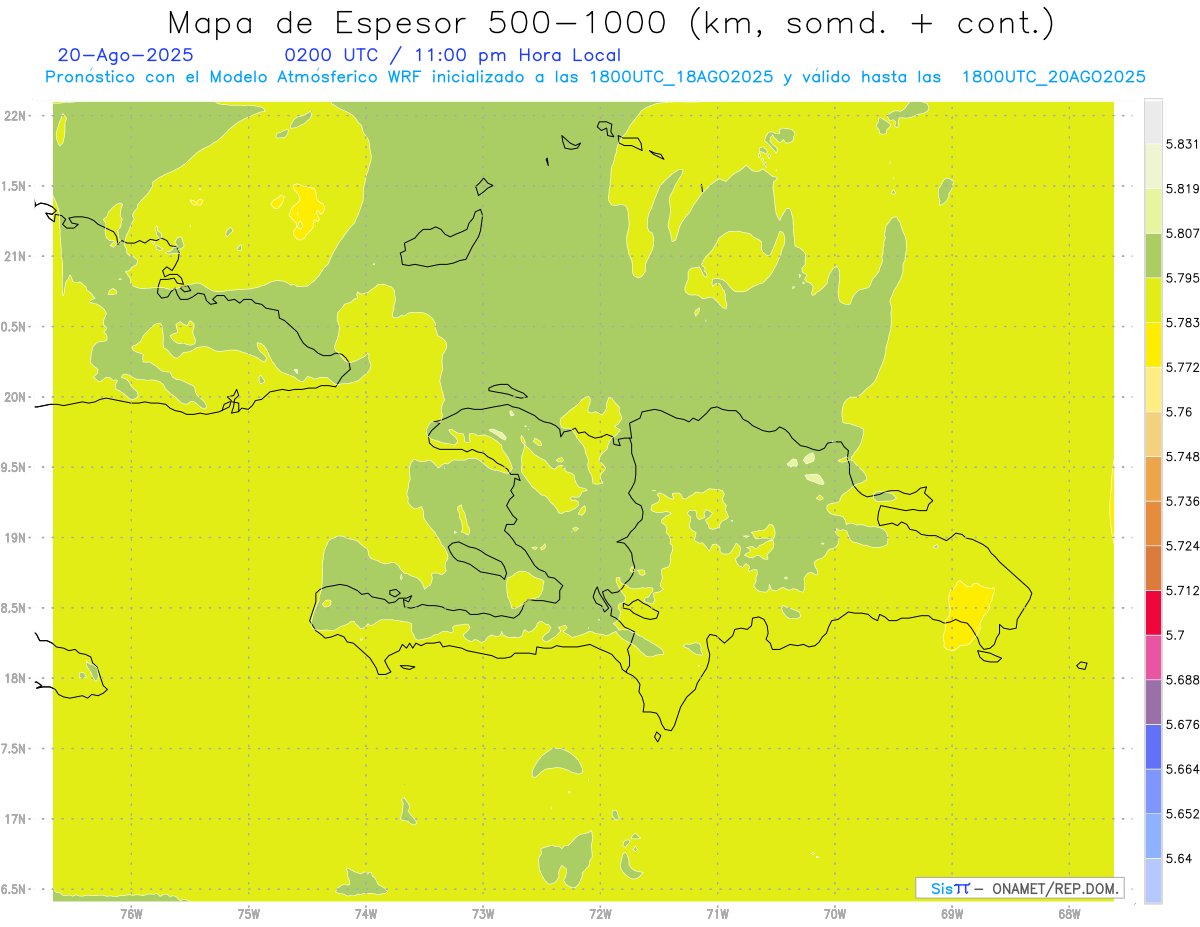This screenshot has height=927, width=1200.
Task: Click the colorbar value 5.664
Action: tap(1182, 768)
